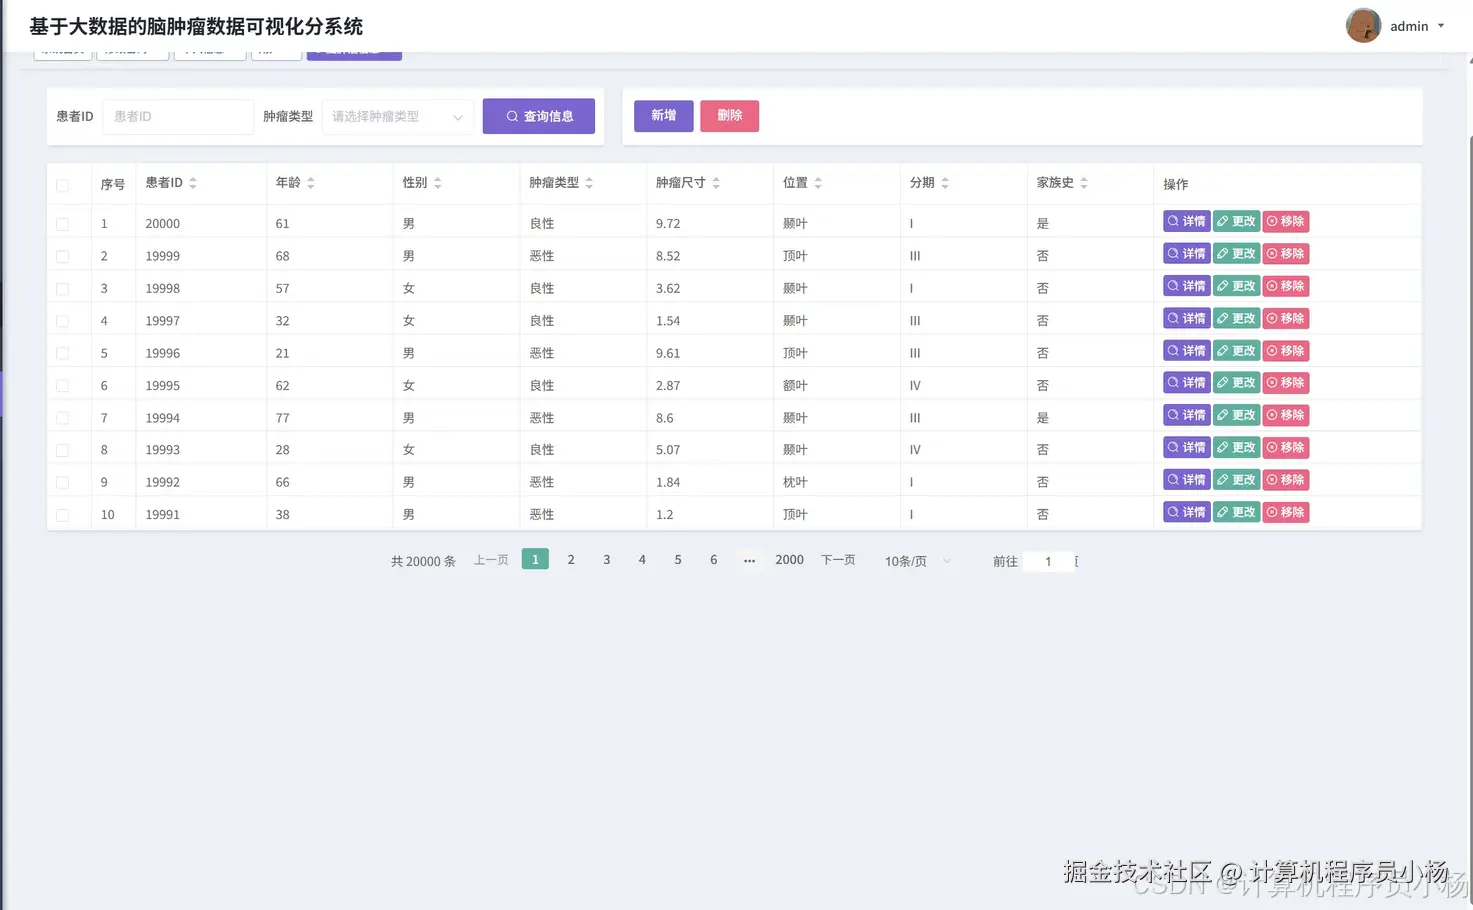This screenshot has height=910, width=1473.
Task: Expand hidden pages with the ellipsis control
Action: click(749, 561)
